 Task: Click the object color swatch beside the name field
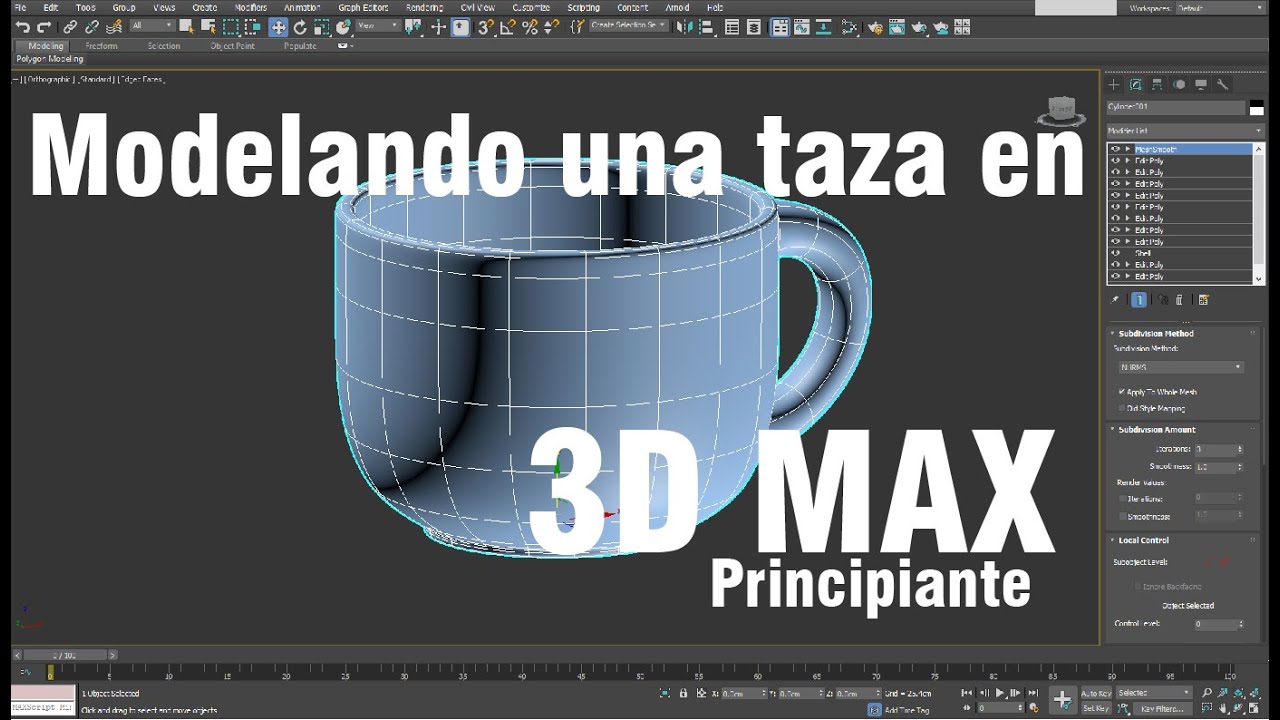(1256, 107)
